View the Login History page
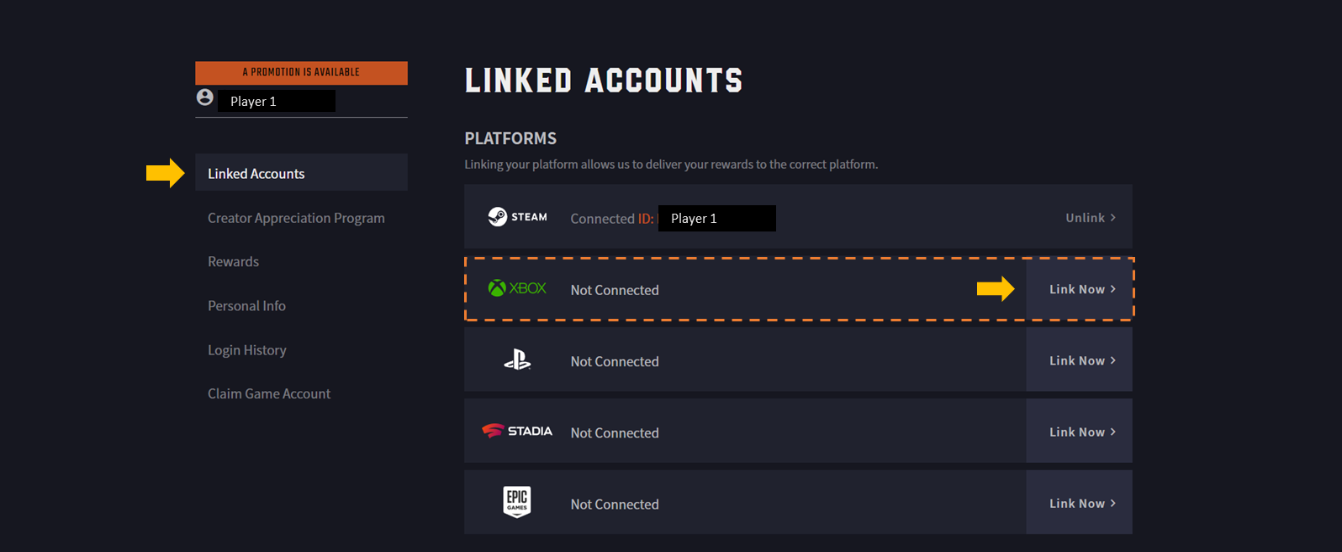 [247, 350]
